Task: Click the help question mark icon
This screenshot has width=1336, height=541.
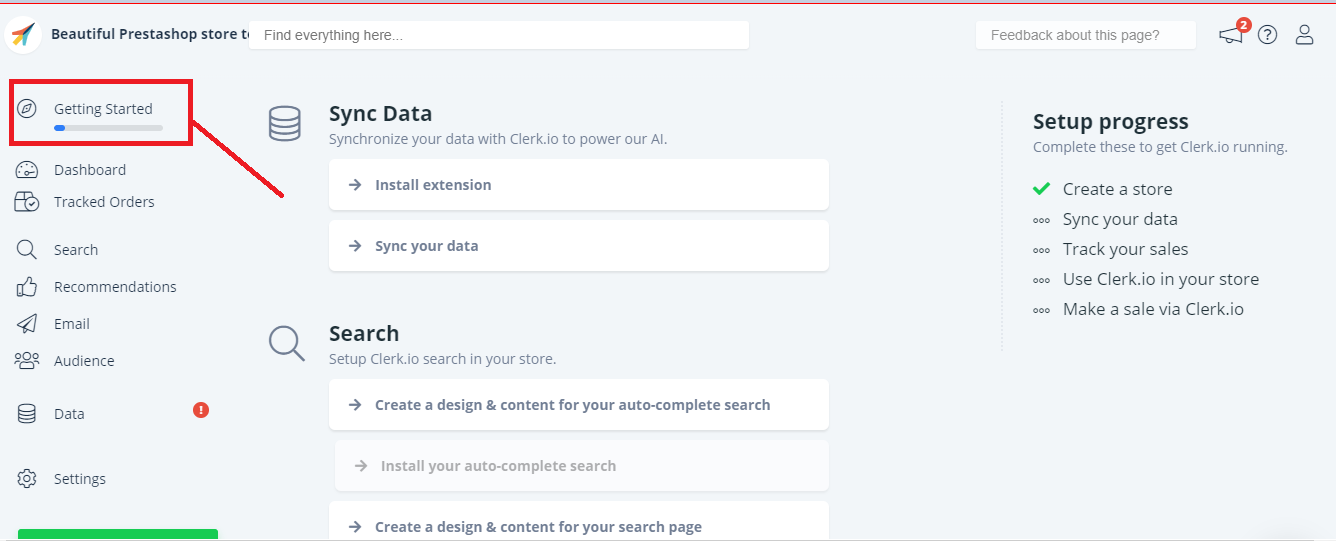Action: (1268, 35)
